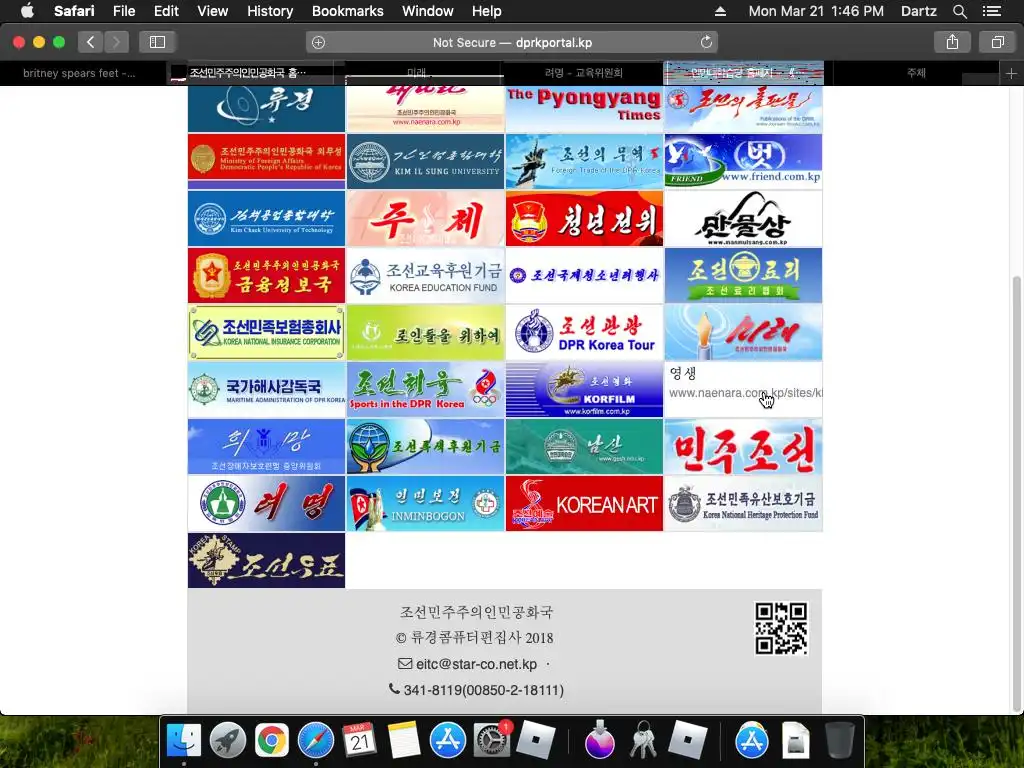Open the Trash in the Dock
The height and width of the screenshot is (768, 1024).
[x=840, y=741]
